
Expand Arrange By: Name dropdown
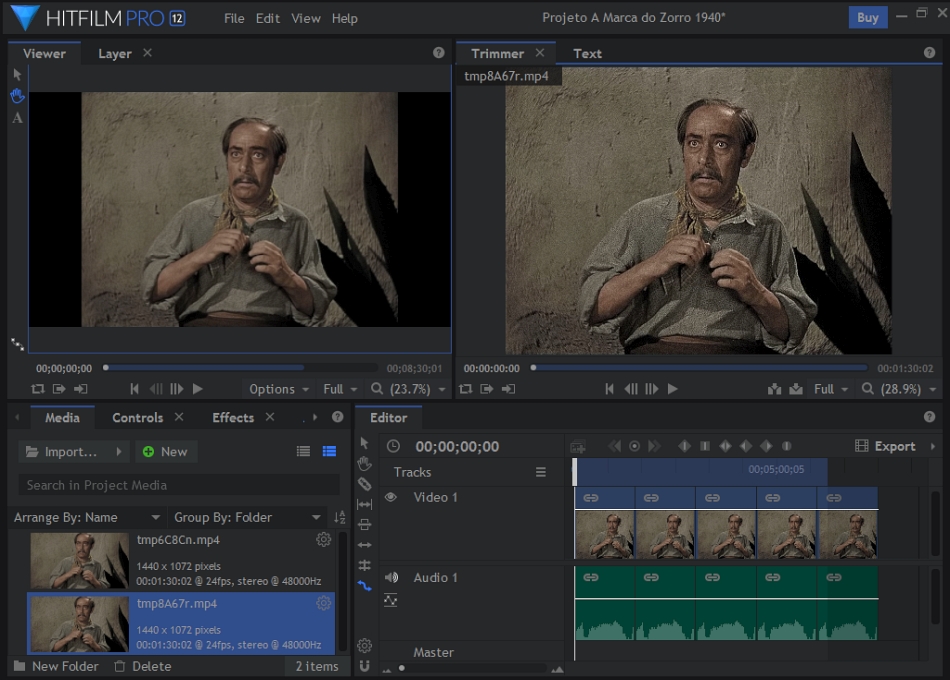tap(87, 517)
